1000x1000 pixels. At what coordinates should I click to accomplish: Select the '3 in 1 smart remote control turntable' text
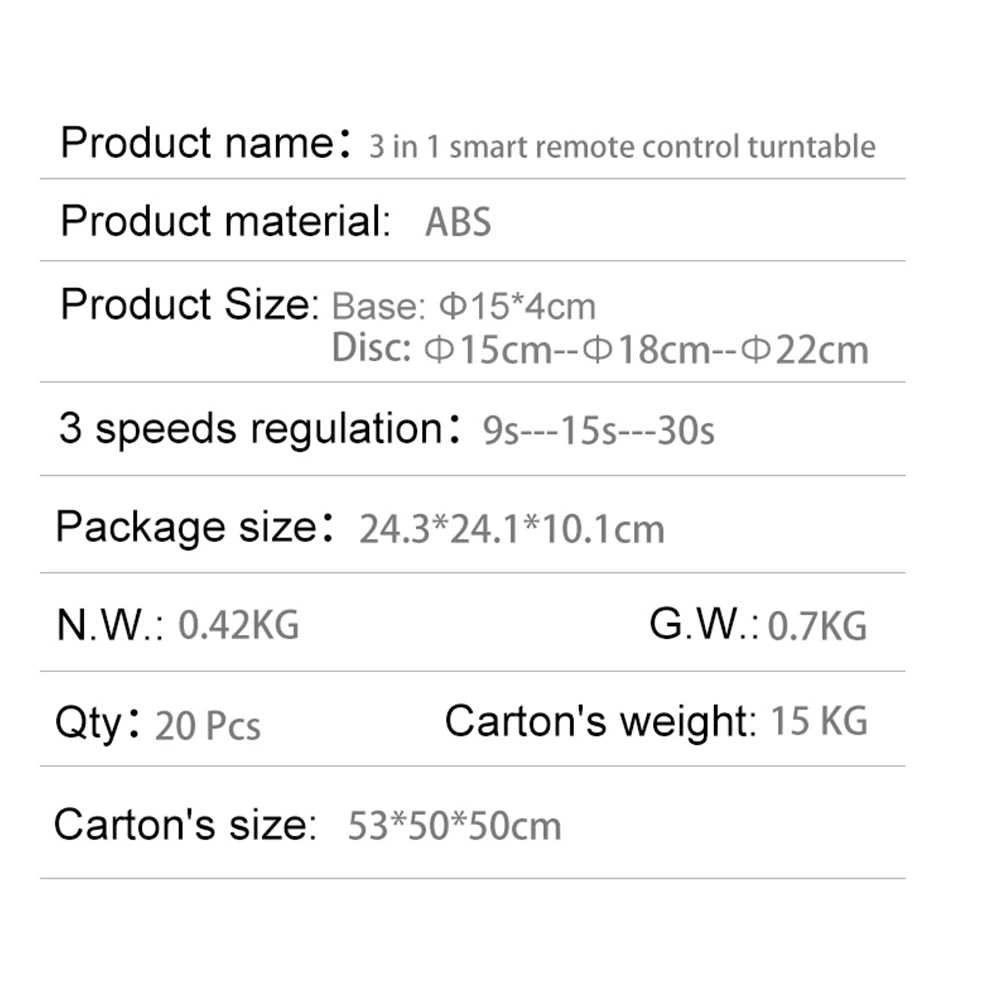point(622,147)
